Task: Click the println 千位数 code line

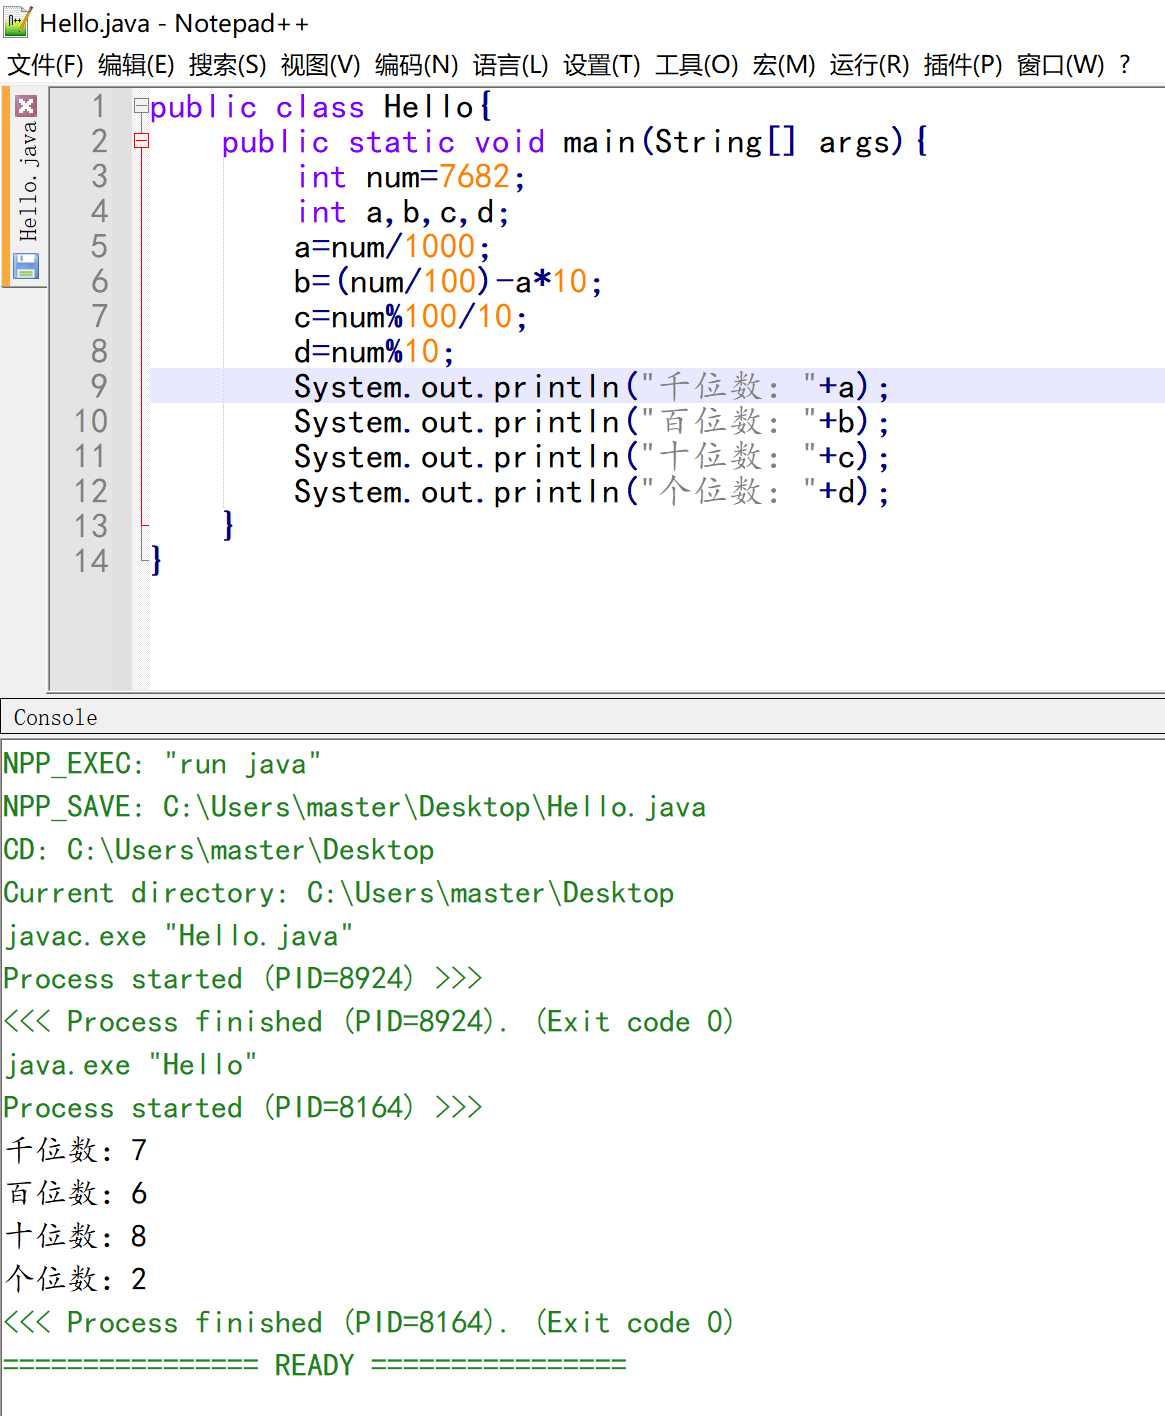Action: (591, 387)
